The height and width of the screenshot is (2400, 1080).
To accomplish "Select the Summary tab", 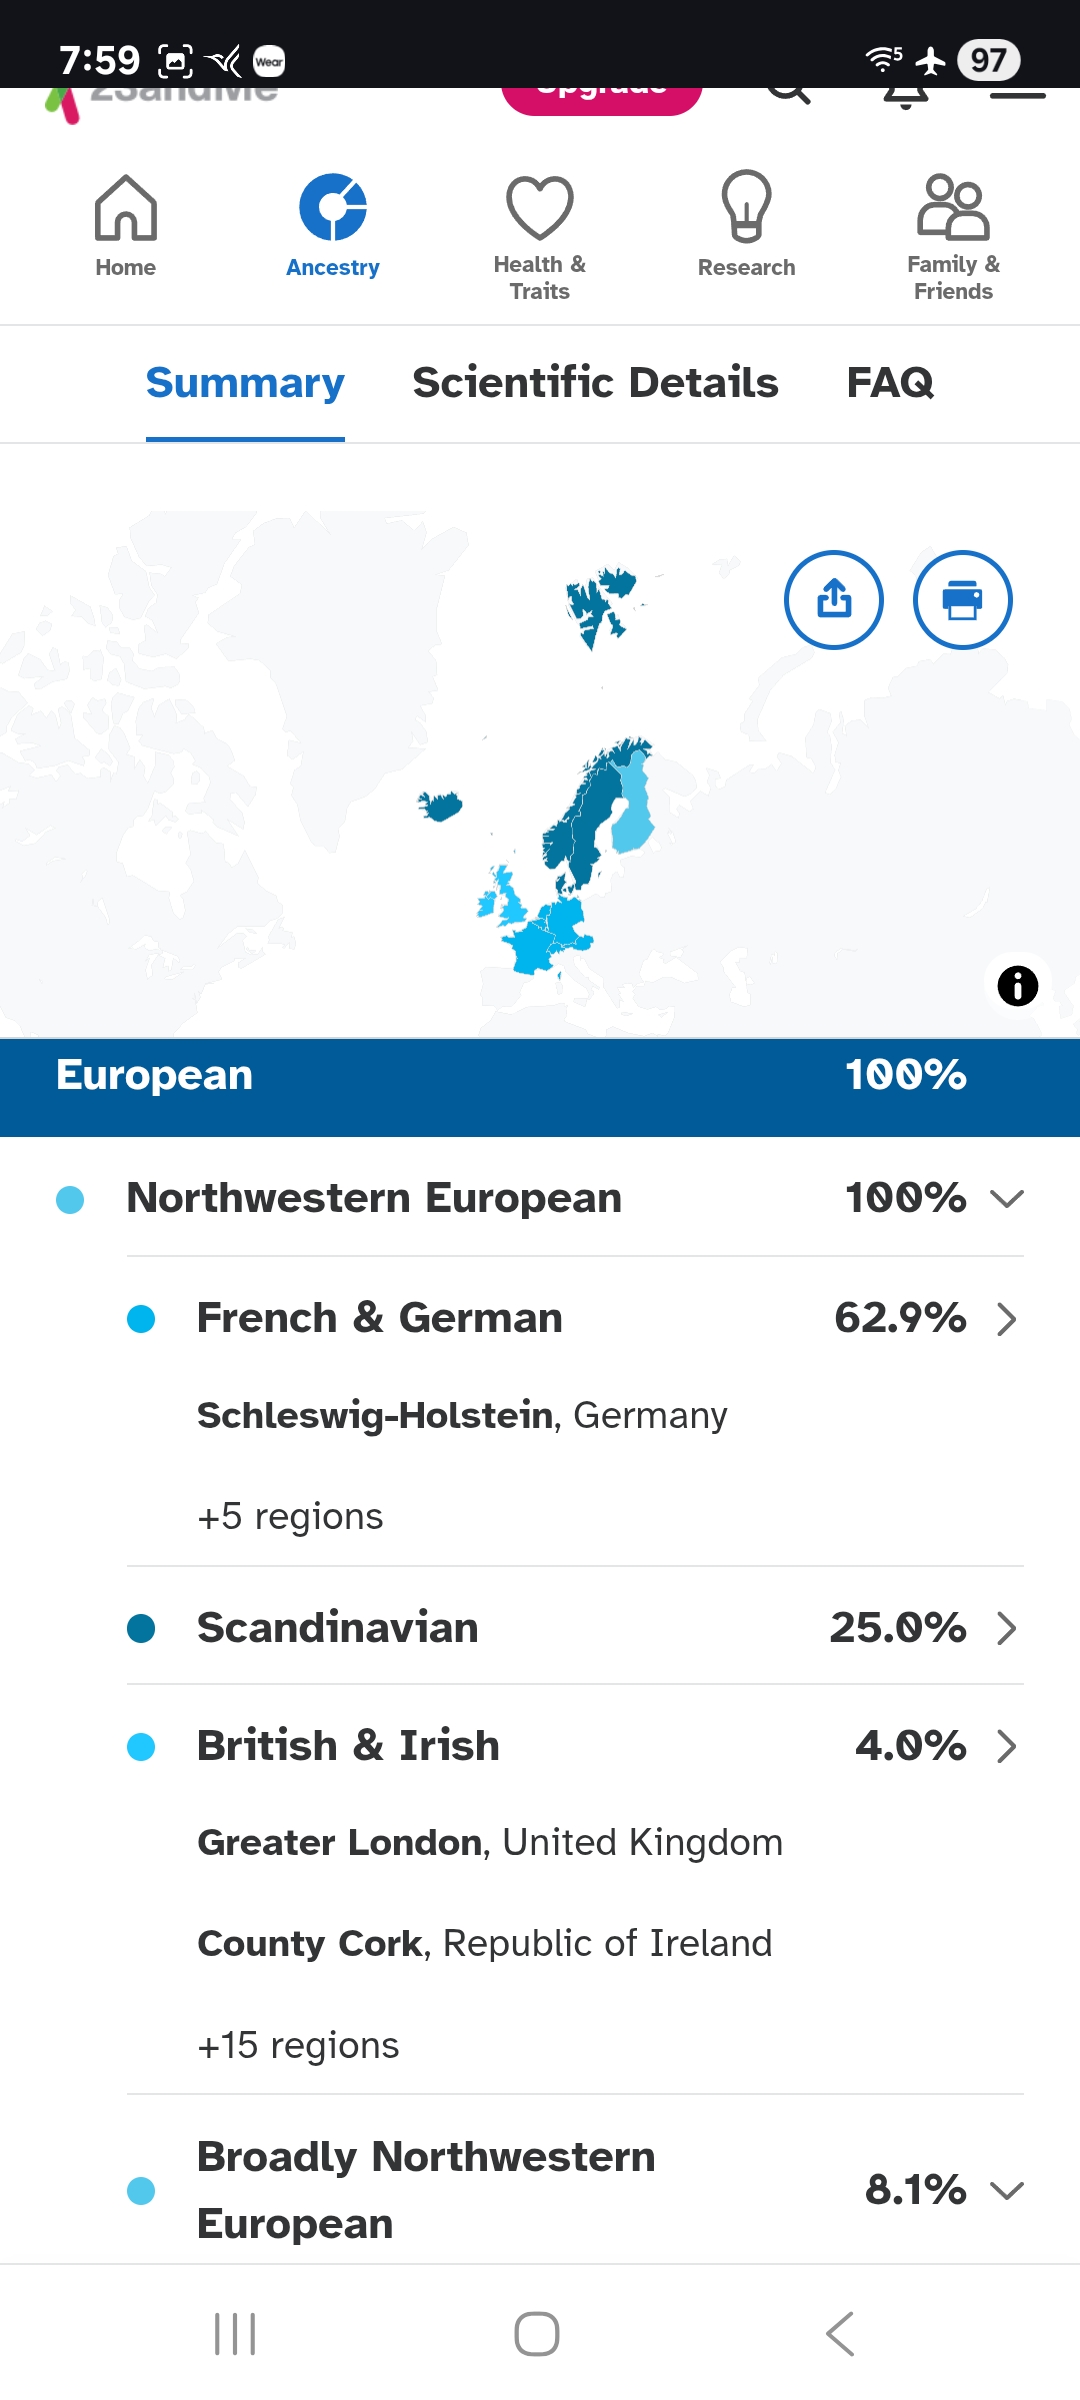I will (245, 383).
